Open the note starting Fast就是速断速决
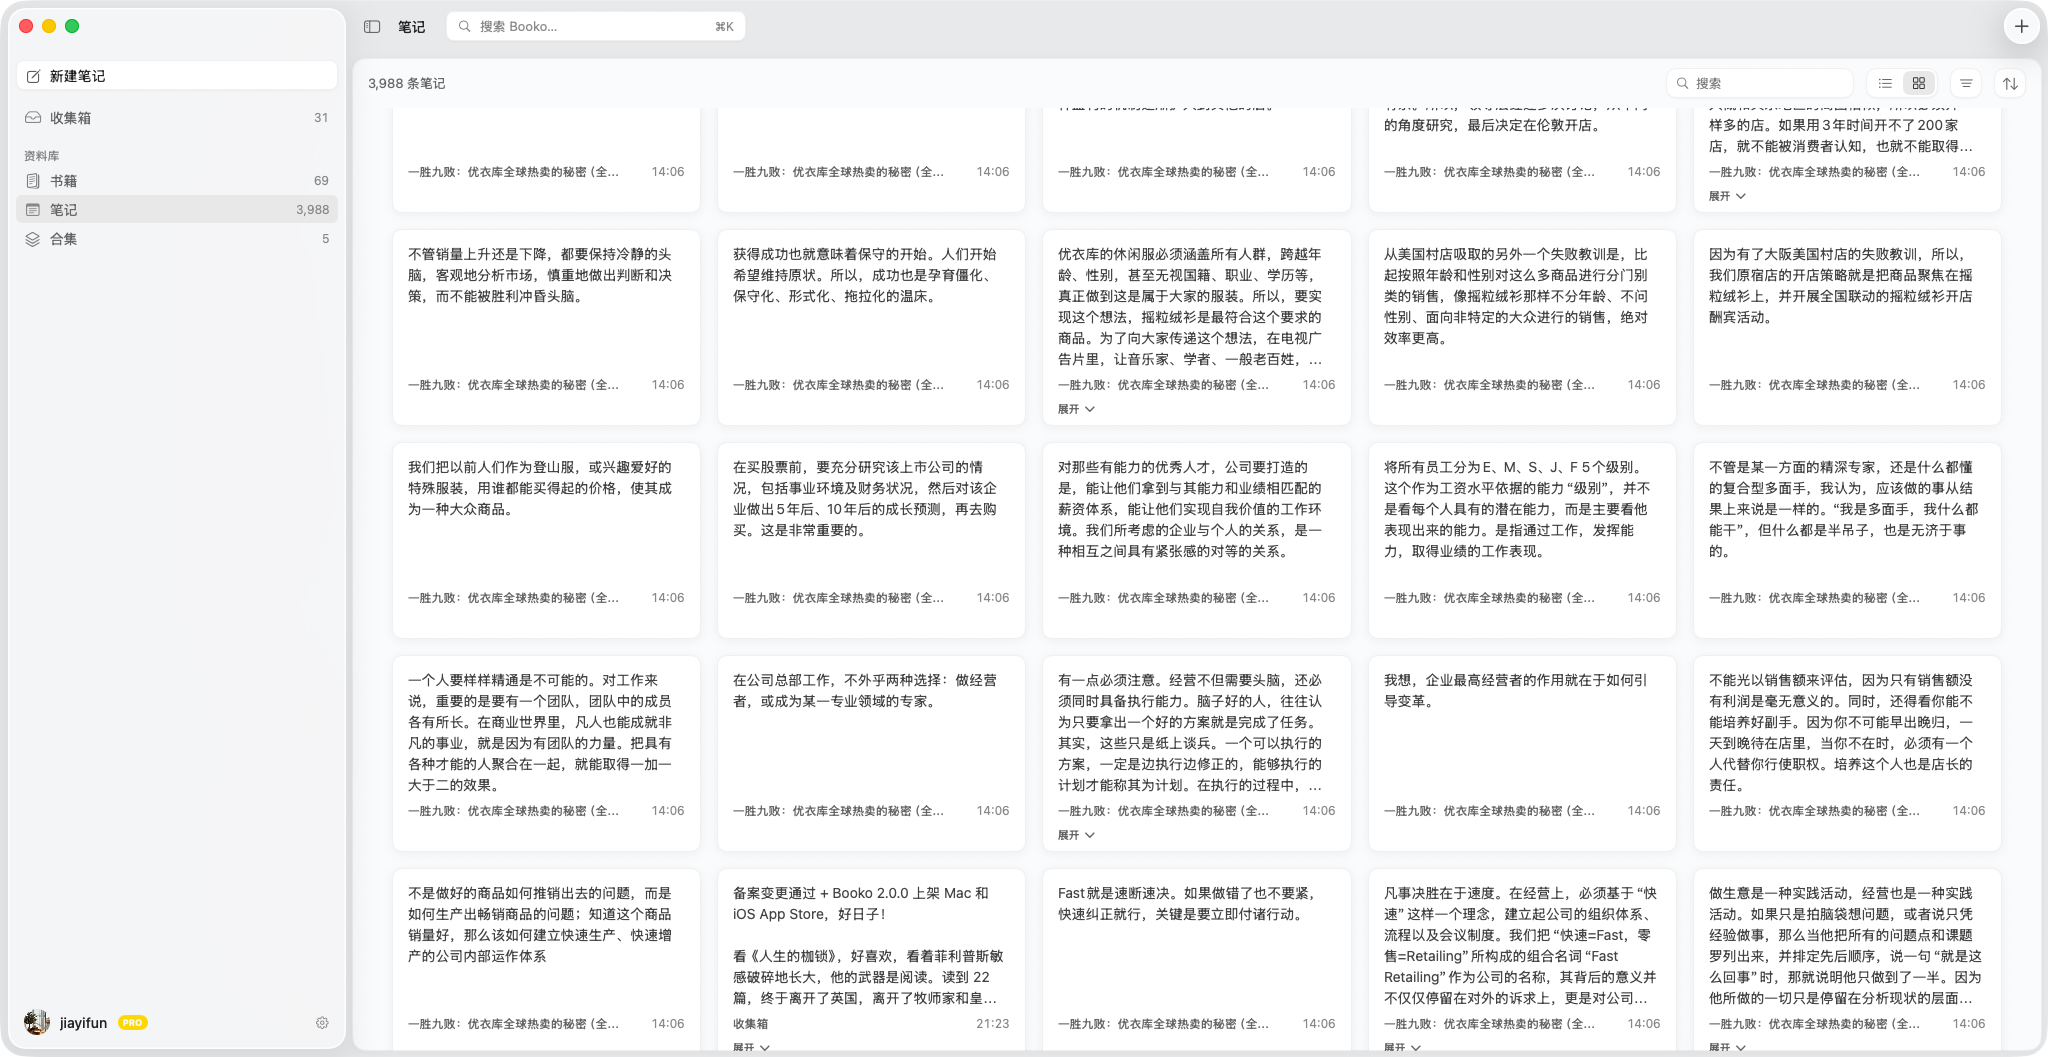Viewport: 2048px width, 1057px height. pyautogui.click(x=1196, y=960)
